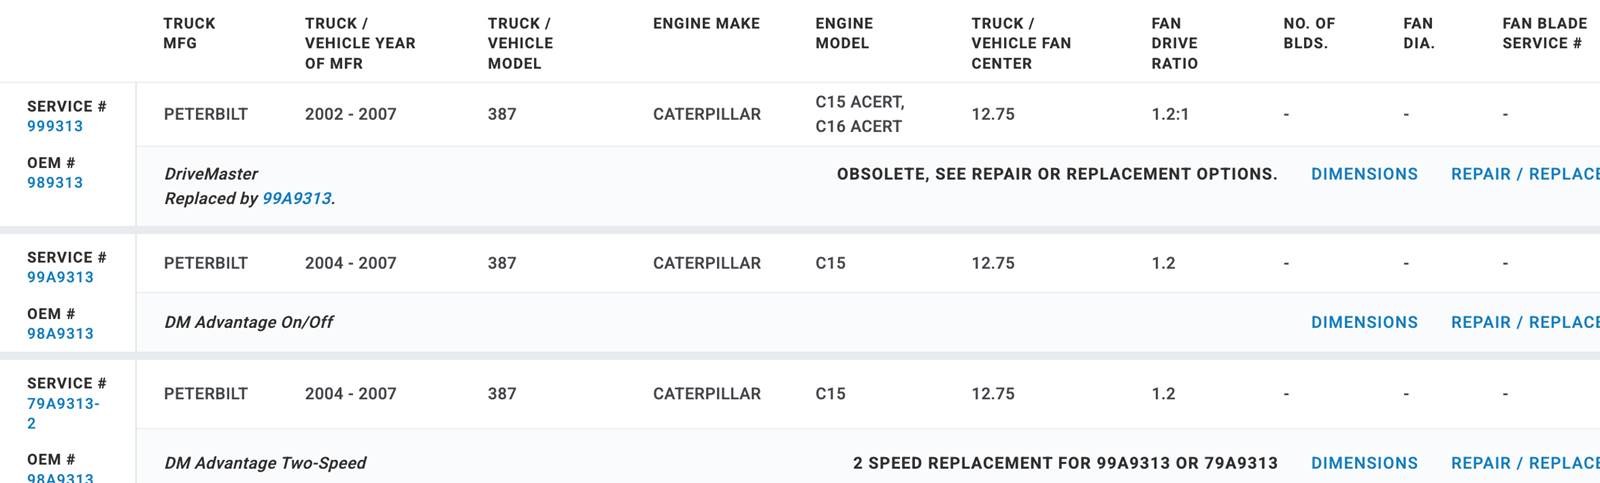
Task: Open REPAIR / REPLACE for DM Advantage On/Off
Action: (1525, 322)
